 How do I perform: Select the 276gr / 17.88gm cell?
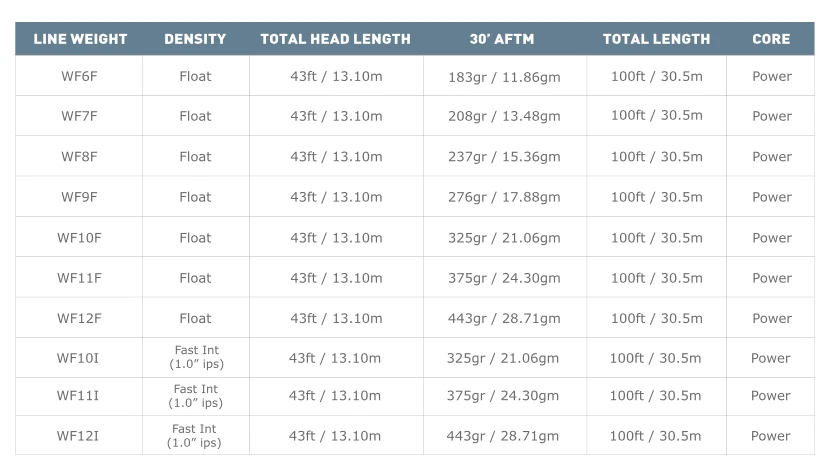(x=504, y=197)
